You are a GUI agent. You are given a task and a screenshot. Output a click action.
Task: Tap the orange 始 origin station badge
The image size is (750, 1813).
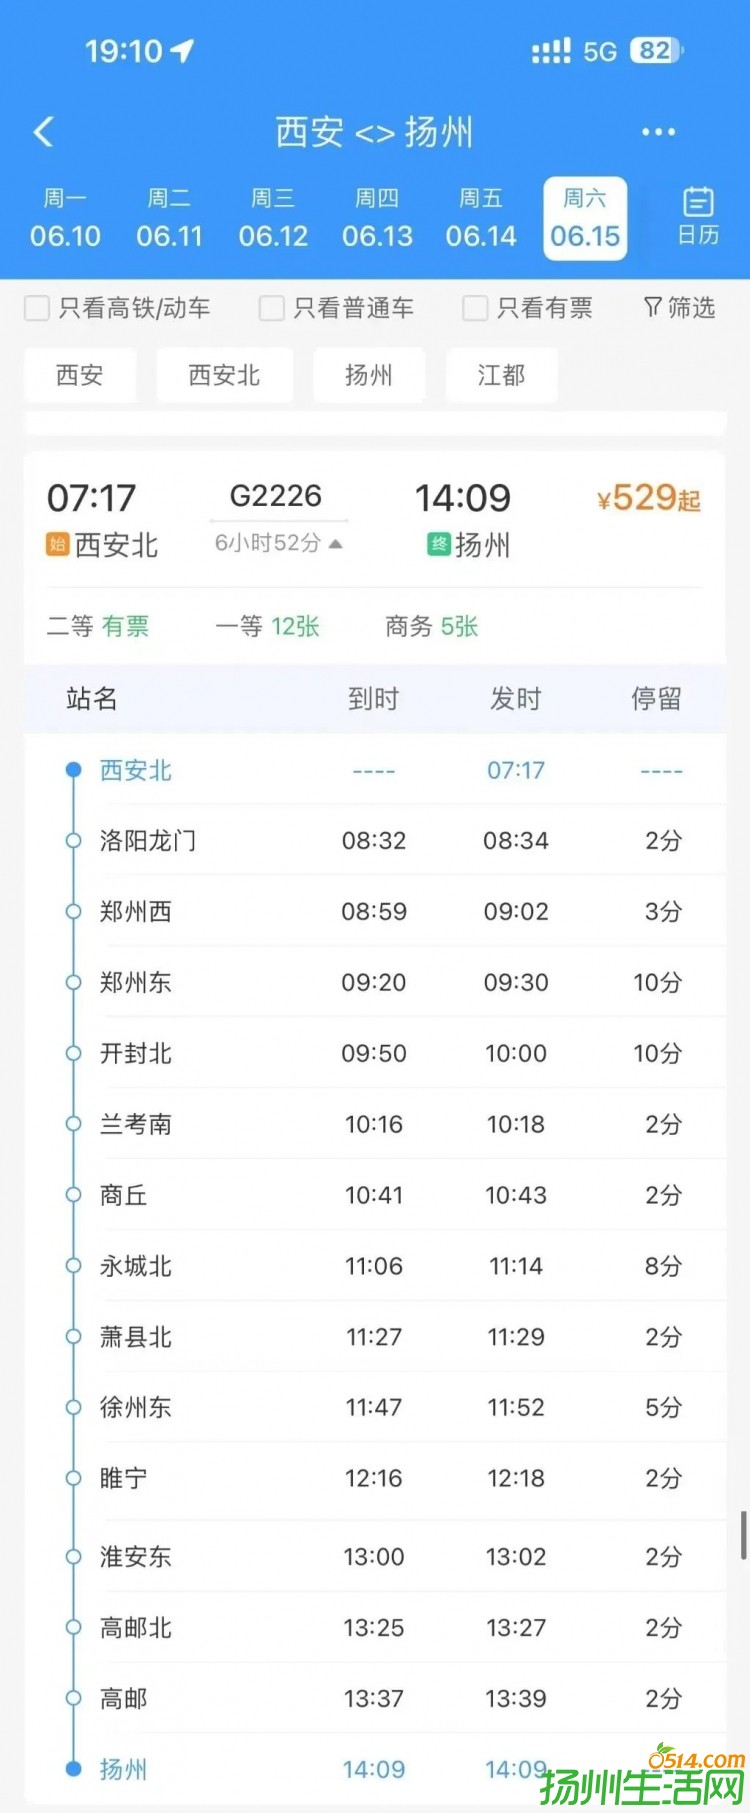pyautogui.click(x=57, y=545)
